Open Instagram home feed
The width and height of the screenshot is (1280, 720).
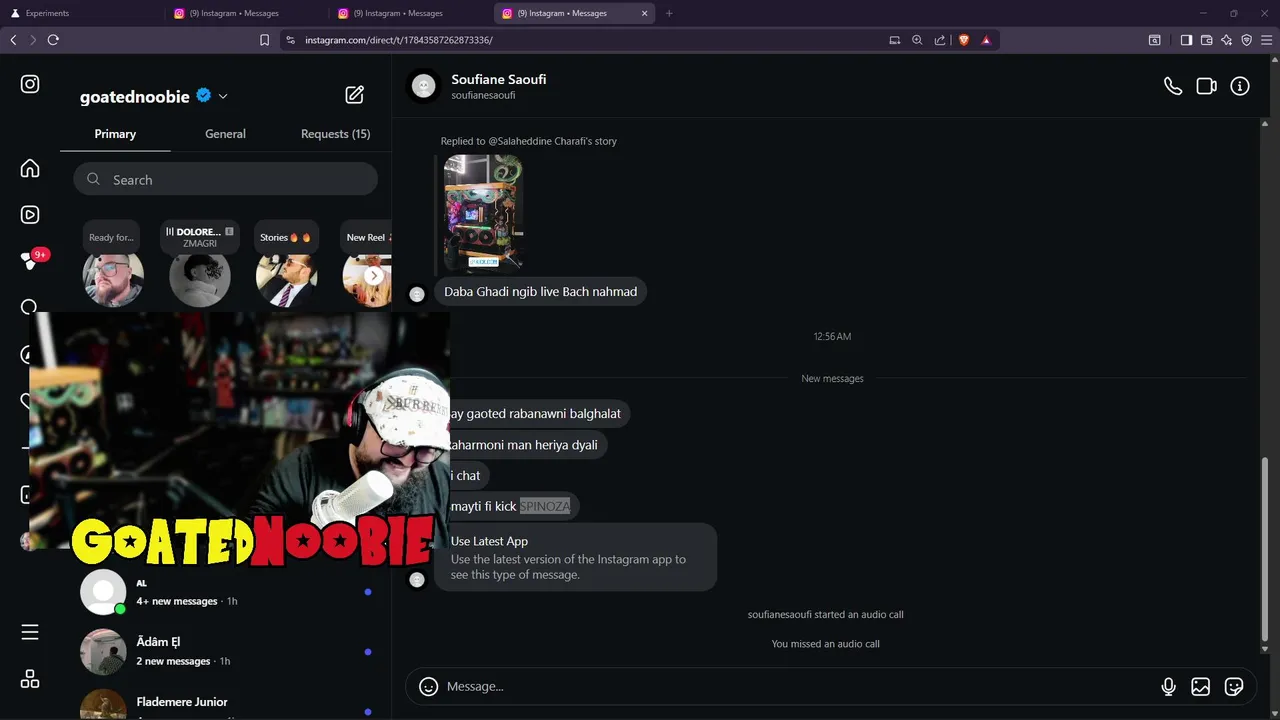click(x=30, y=168)
